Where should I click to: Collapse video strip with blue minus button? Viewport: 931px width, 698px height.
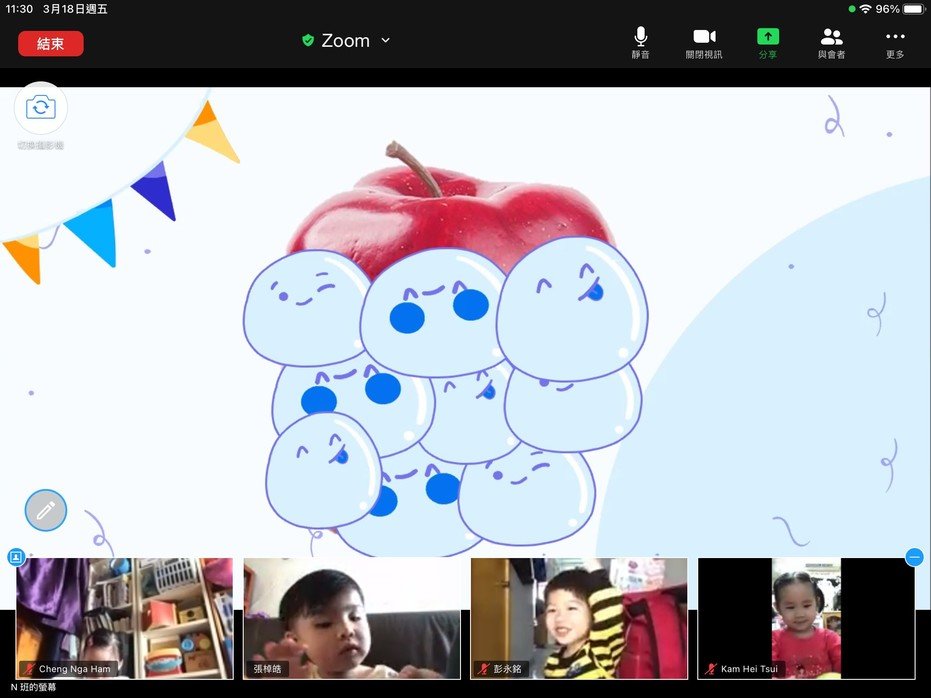[914, 557]
